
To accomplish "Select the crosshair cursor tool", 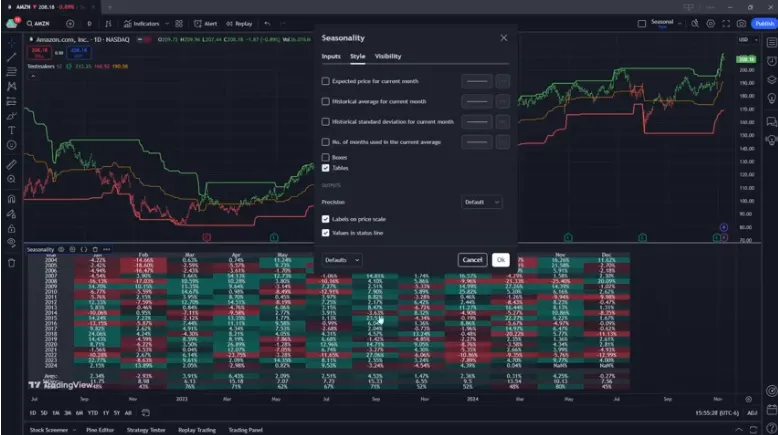I will (x=11, y=43).
